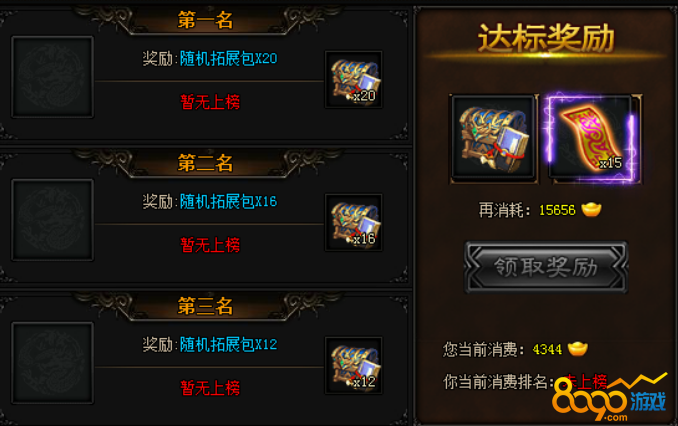Click the second place x16 treasure chest icon
The image size is (678, 426).
(354, 222)
